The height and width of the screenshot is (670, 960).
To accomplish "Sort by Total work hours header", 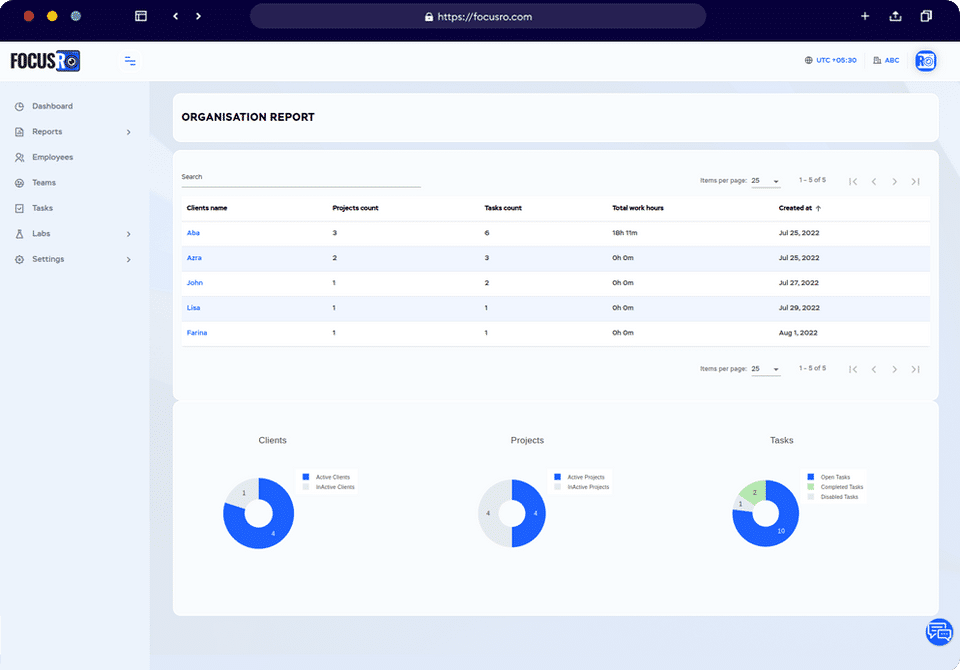I will (637, 208).
